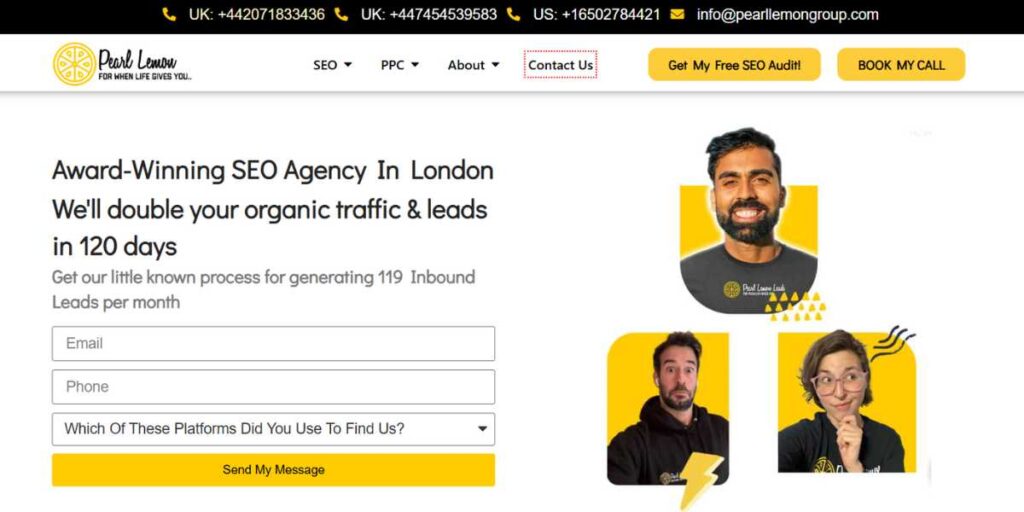The height and width of the screenshot is (512, 1024).
Task: Click the envelope icon next to the email address
Action: 677,14
